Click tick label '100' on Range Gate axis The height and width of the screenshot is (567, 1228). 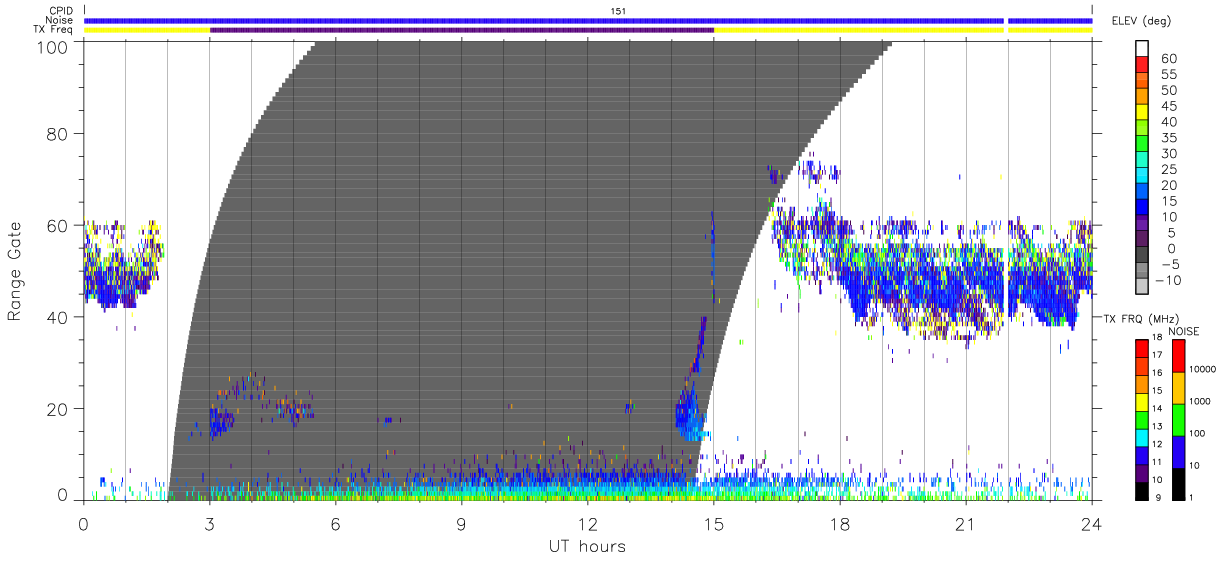(52, 47)
